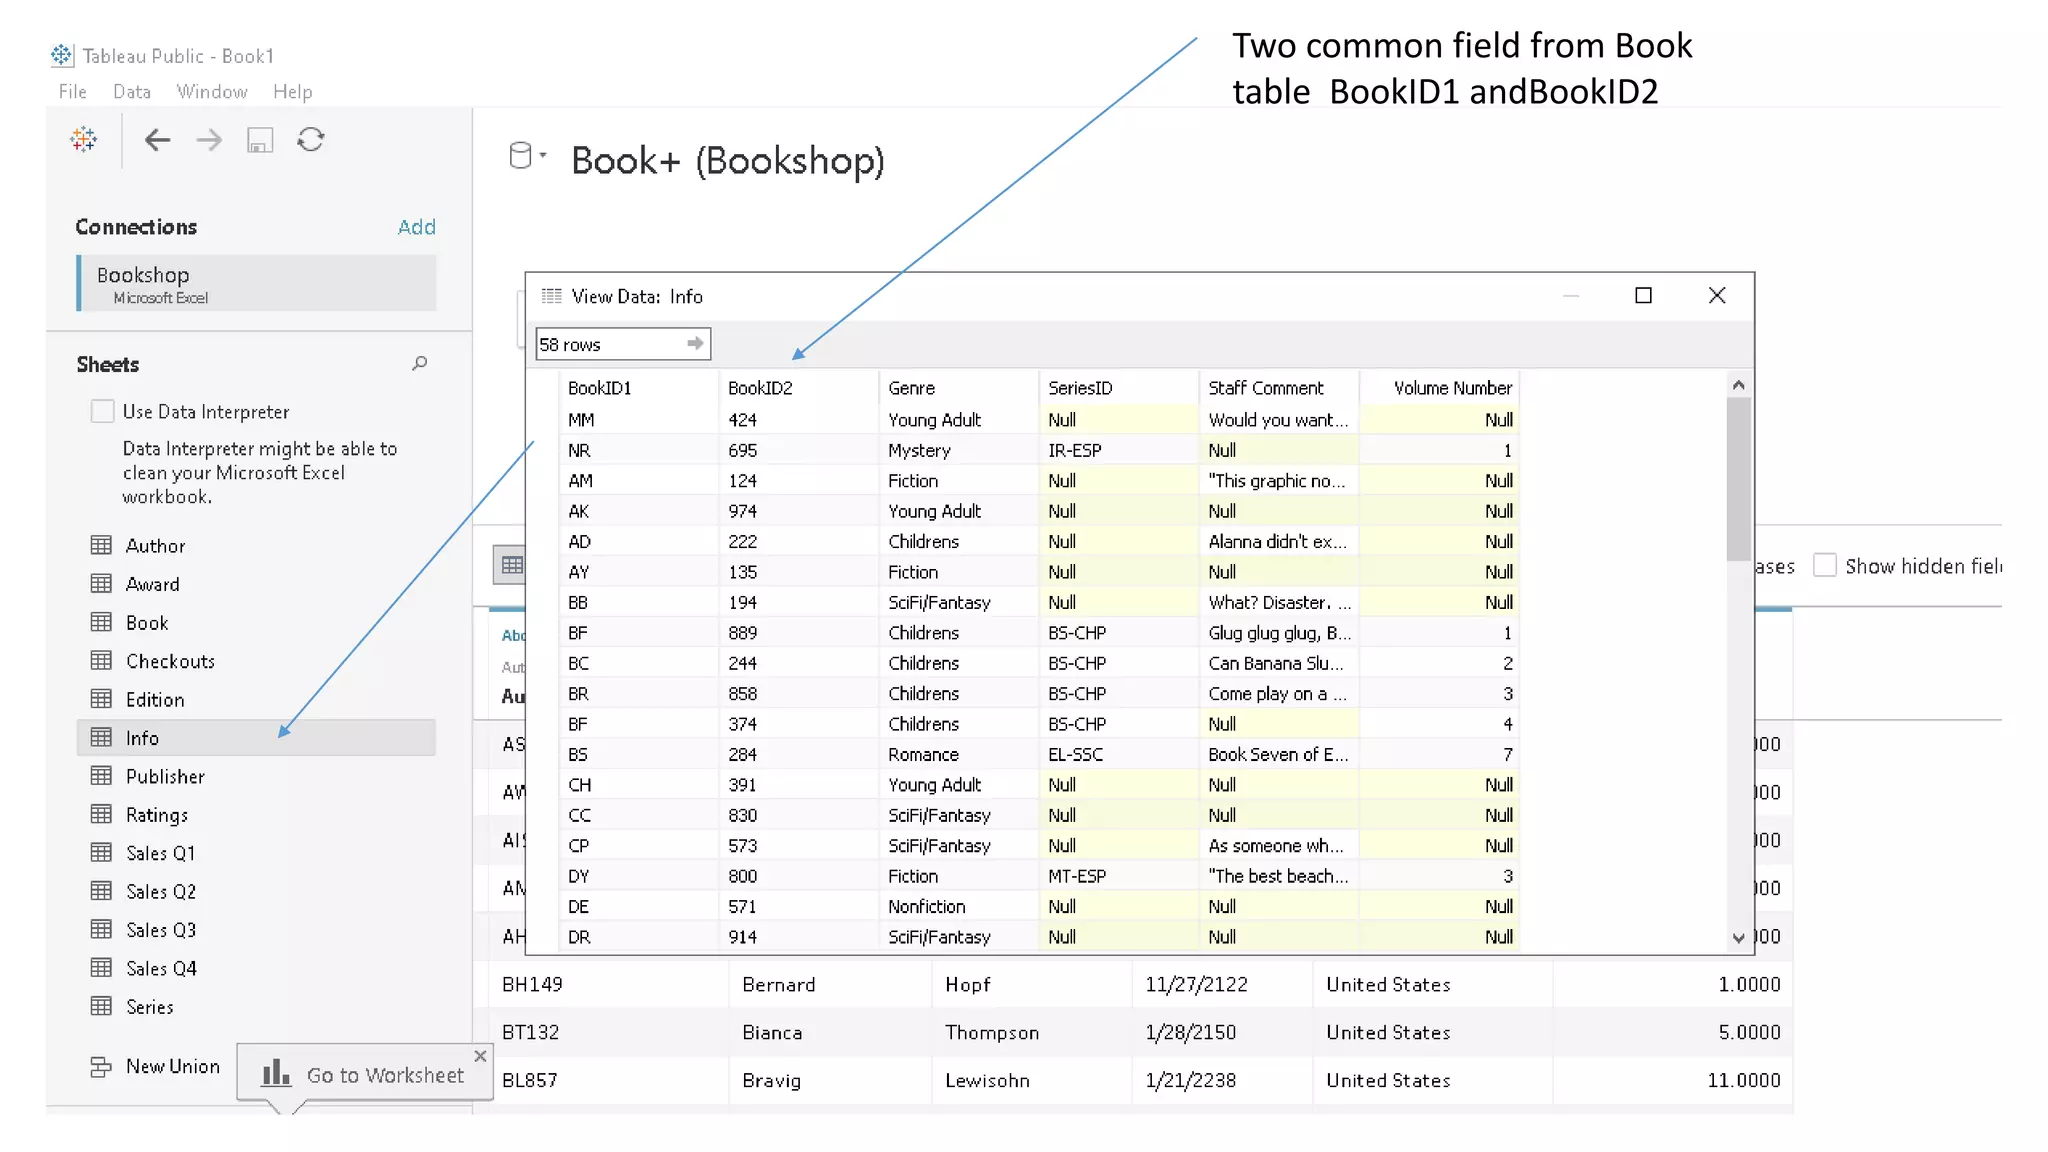Viewport: 2048px width, 1152px height.
Task: Click the data grid view icon behind dialog
Action: [511, 565]
